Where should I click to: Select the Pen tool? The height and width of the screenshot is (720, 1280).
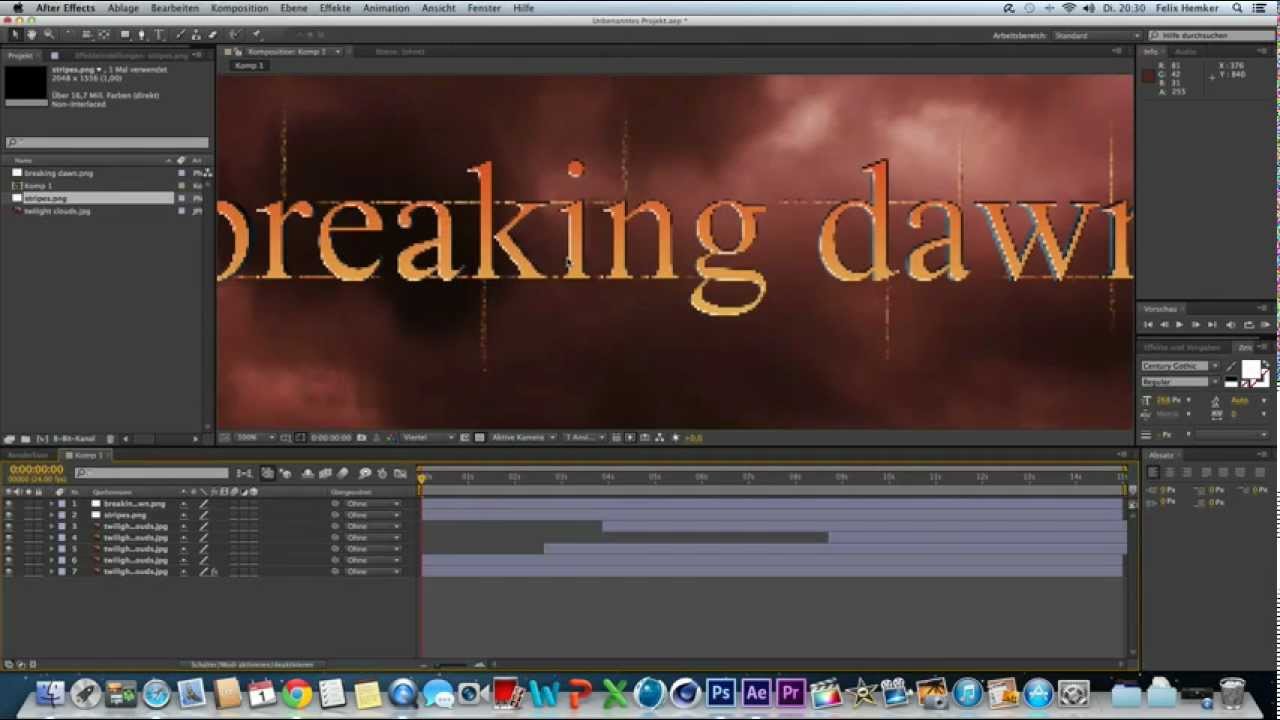point(142,34)
